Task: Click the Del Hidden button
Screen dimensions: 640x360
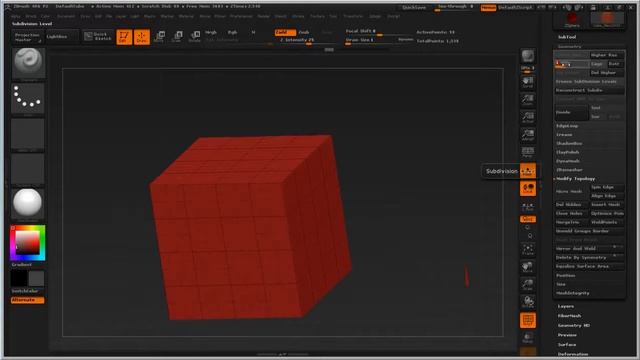Action: tap(571, 204)
